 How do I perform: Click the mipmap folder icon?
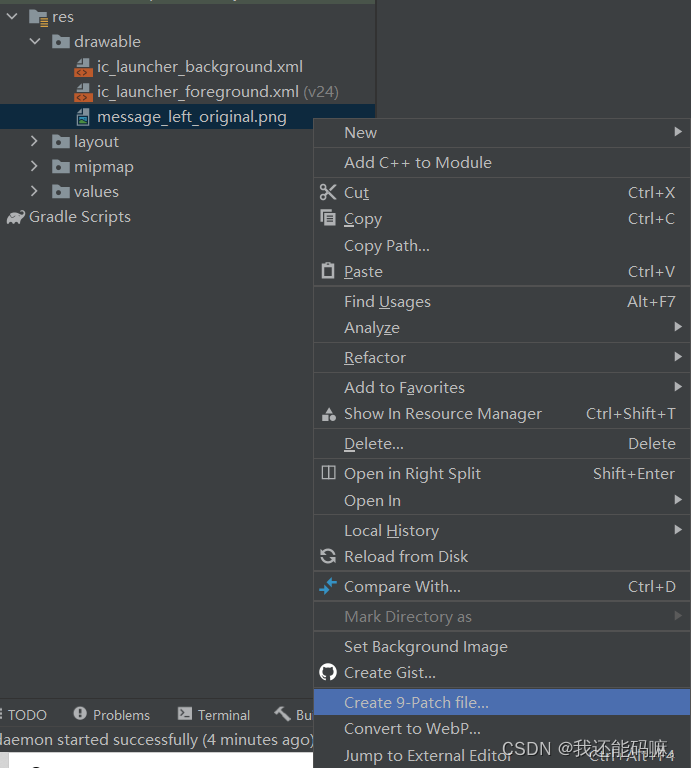61,167
